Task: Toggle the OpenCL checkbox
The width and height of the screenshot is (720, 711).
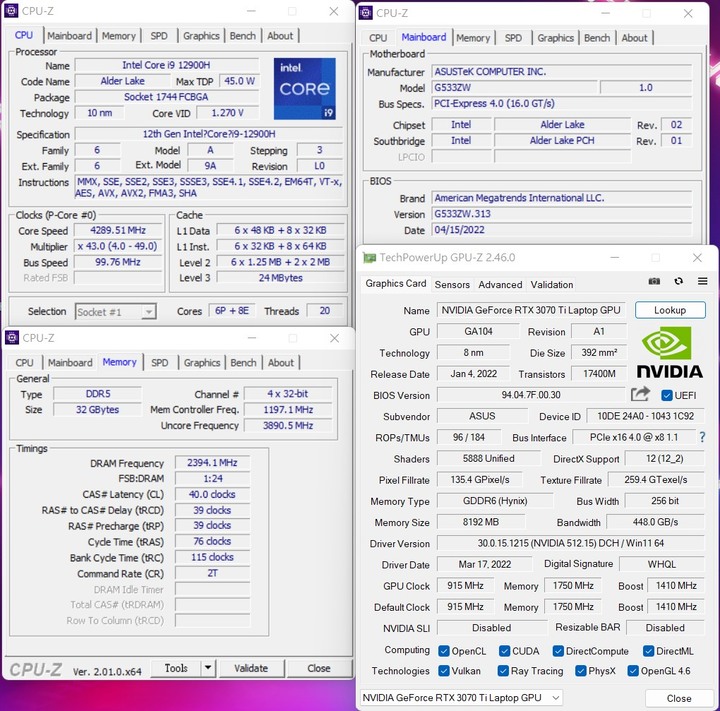Action: 444,651
